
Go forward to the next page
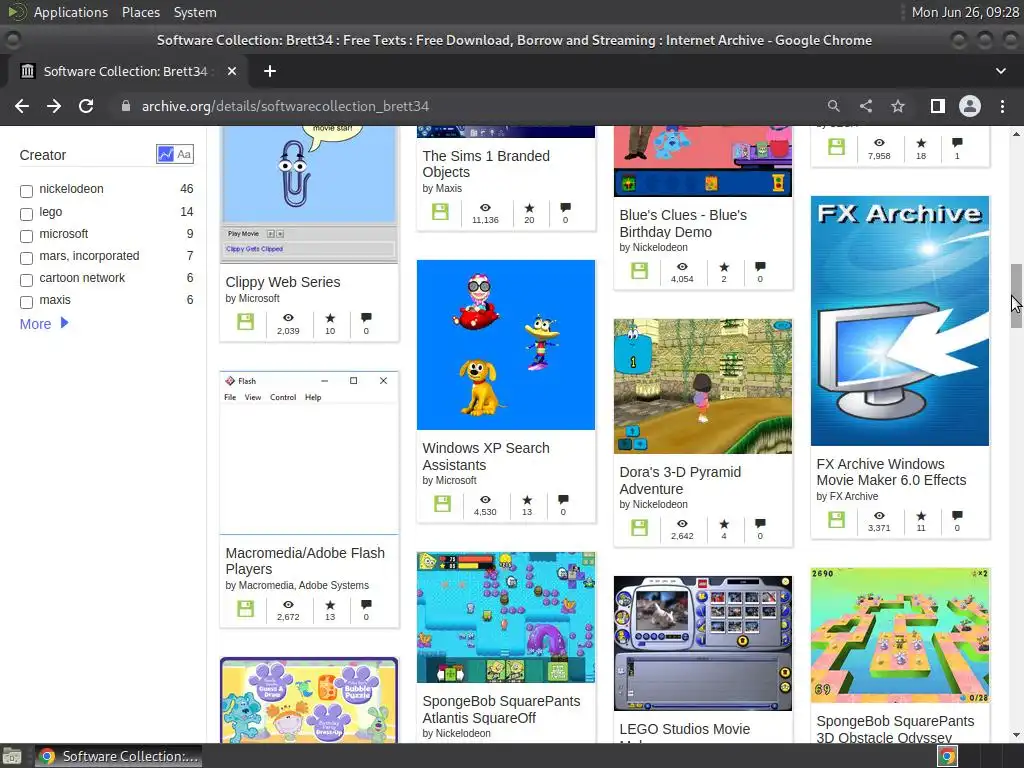pyautogui.click(x=54, y=106)
